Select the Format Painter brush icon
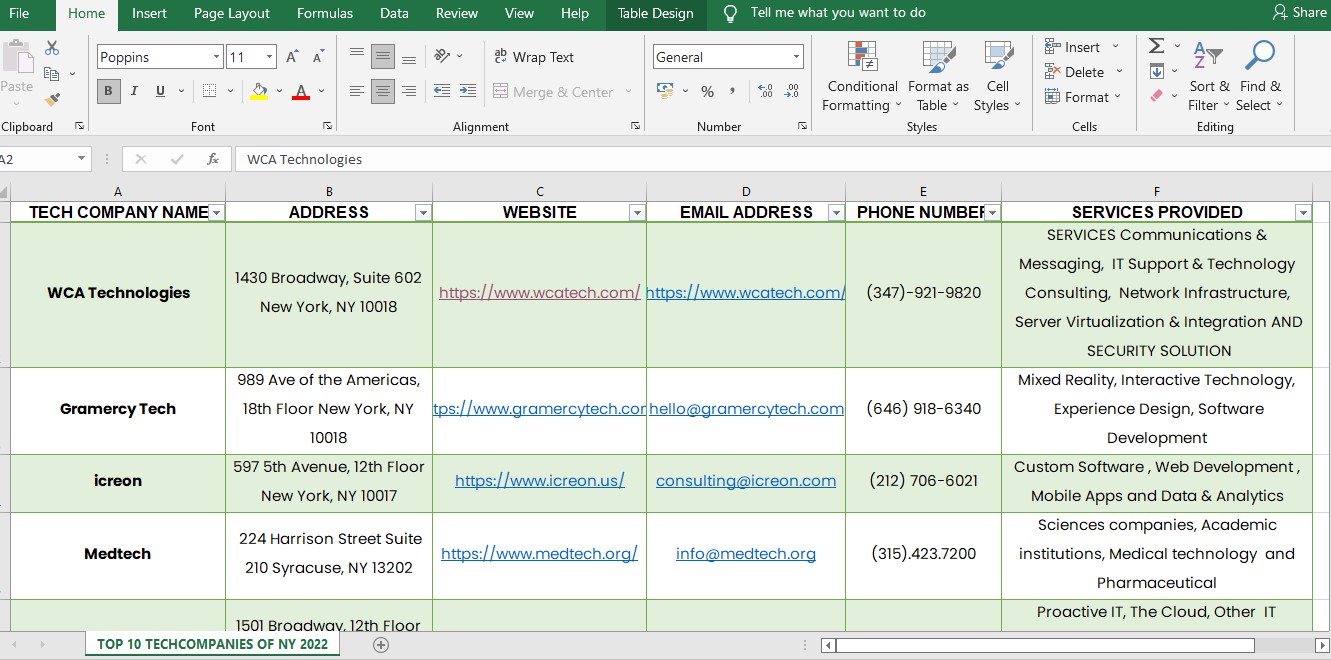Image resolution: width=1331 pixels, height=660 pixels. coord(52,99)
